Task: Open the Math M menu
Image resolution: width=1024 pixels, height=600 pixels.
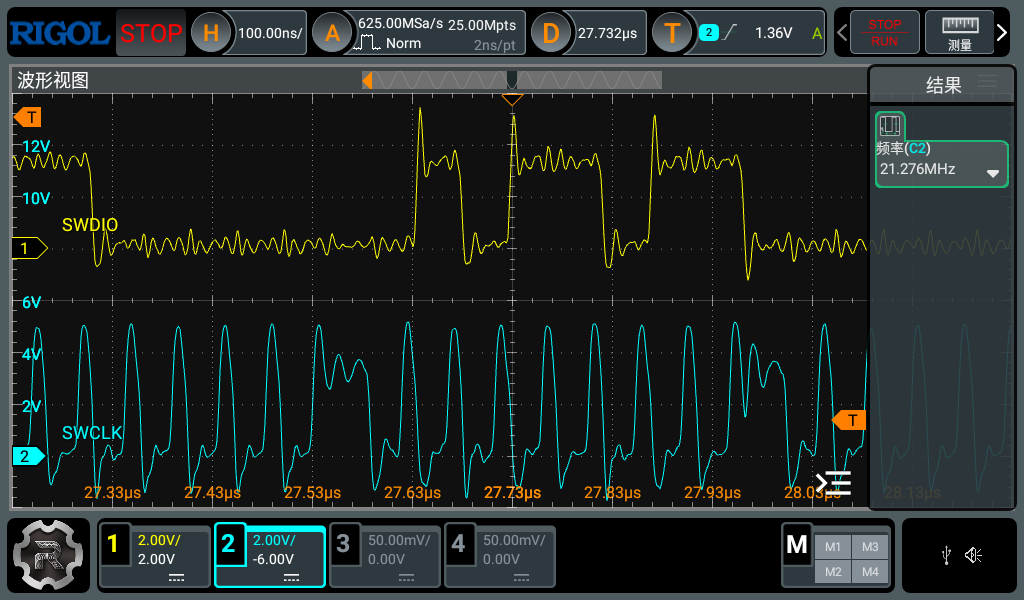Action: (x=797, y=545)
